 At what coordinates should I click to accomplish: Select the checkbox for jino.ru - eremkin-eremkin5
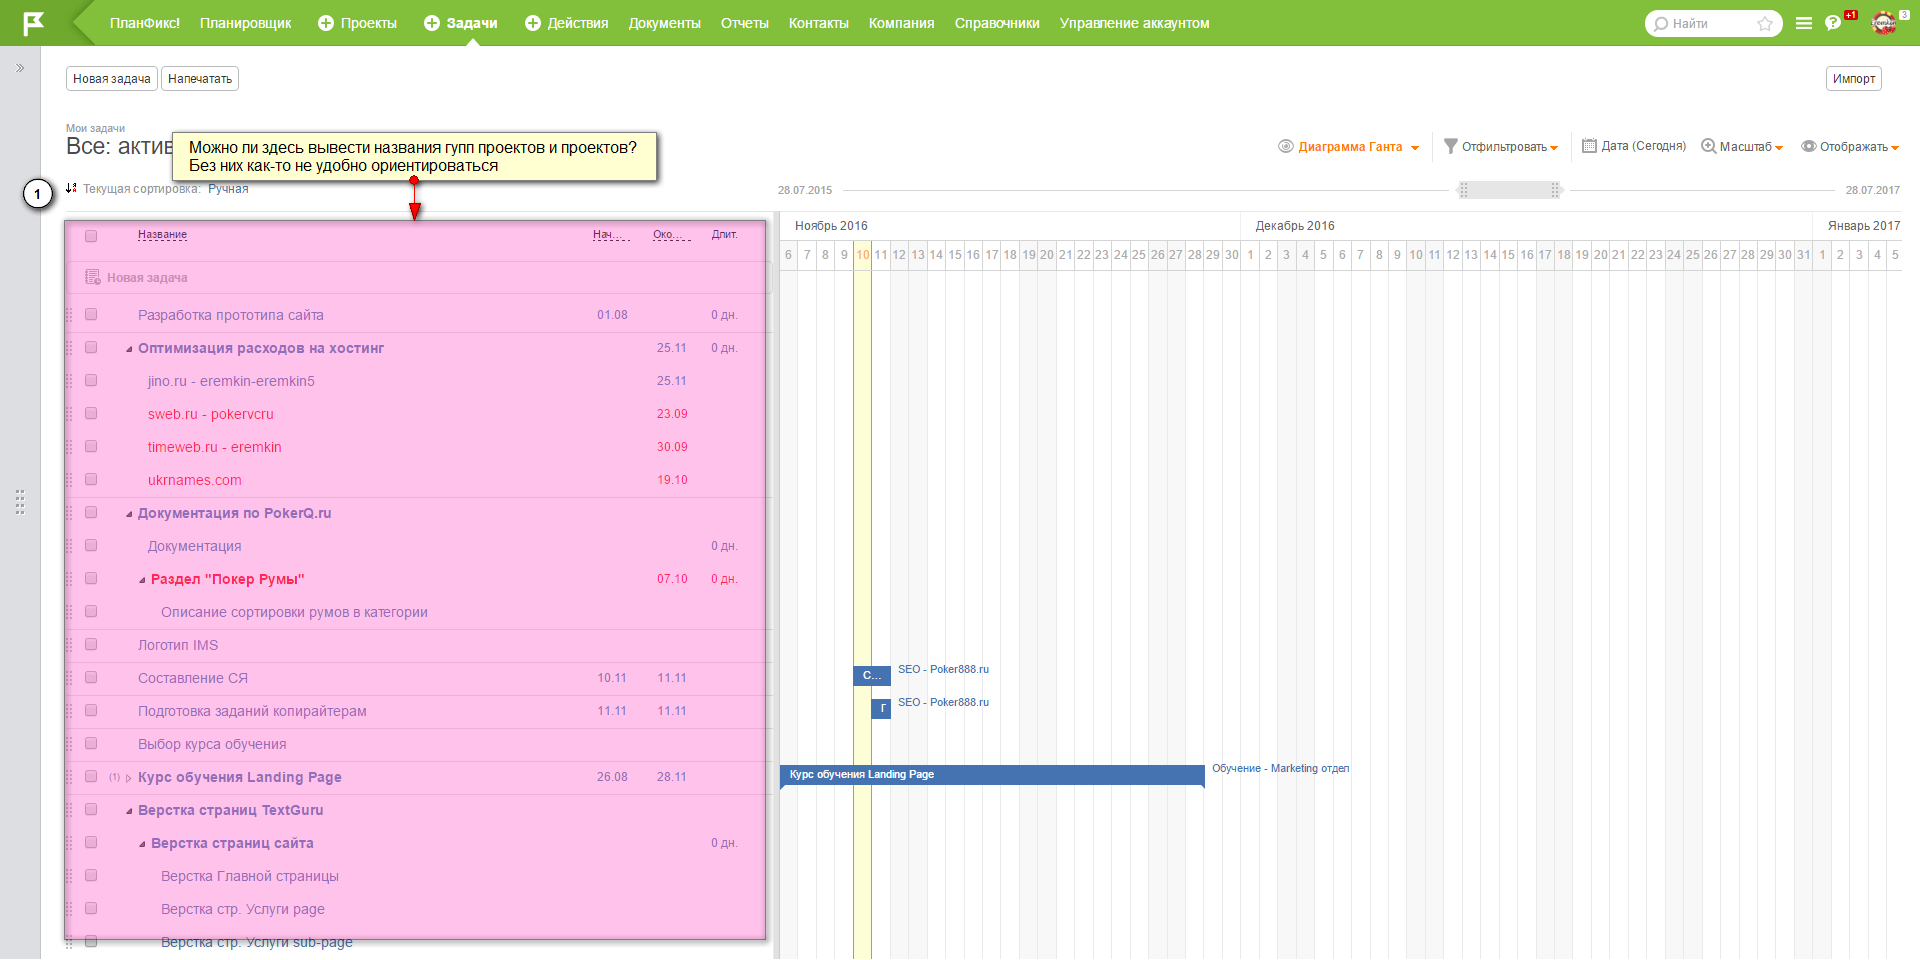91,380
